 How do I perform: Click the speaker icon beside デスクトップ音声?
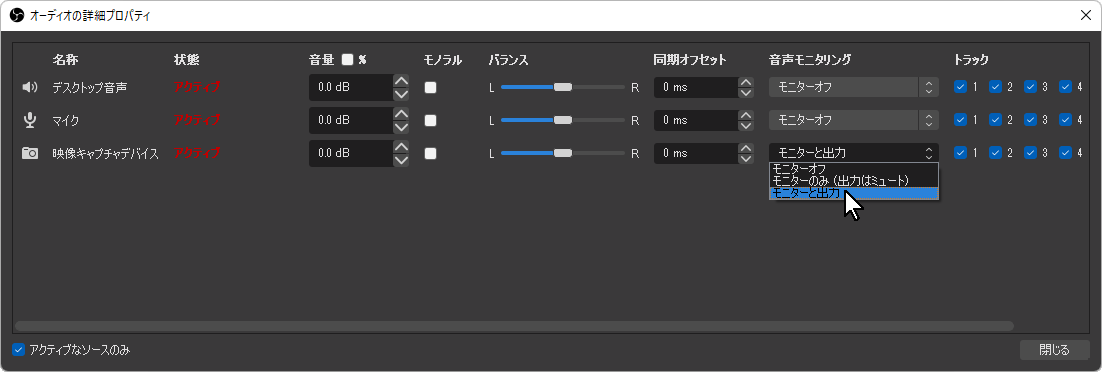[x=30, y=87]
